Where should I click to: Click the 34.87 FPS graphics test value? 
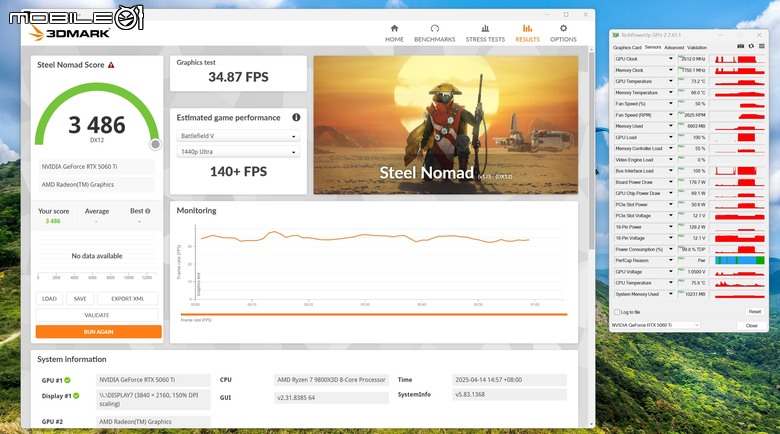coord(238,77)
